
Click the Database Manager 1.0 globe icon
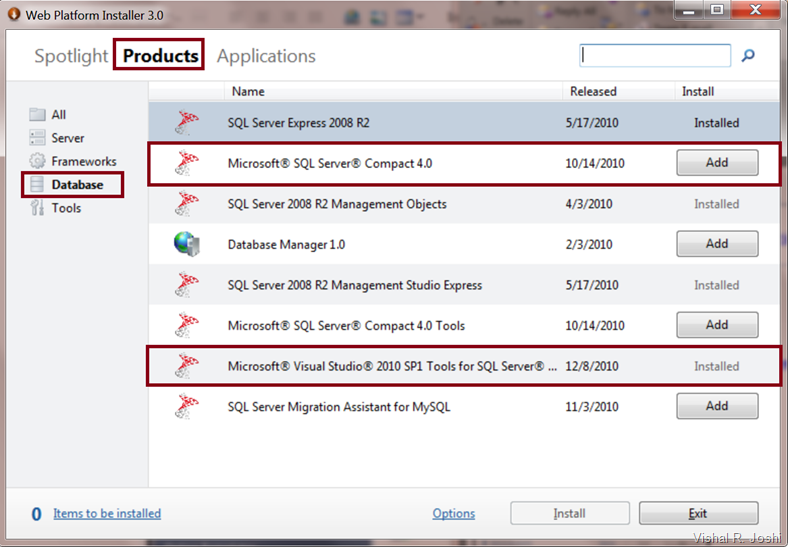(x=187, y=244)
